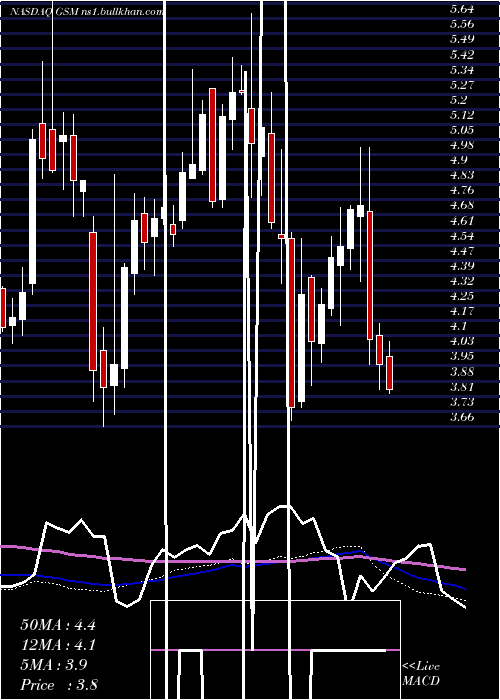The image size is (500, 700).
Task: Select the 4.98 price axis label
Action: [x=462, y=145]
